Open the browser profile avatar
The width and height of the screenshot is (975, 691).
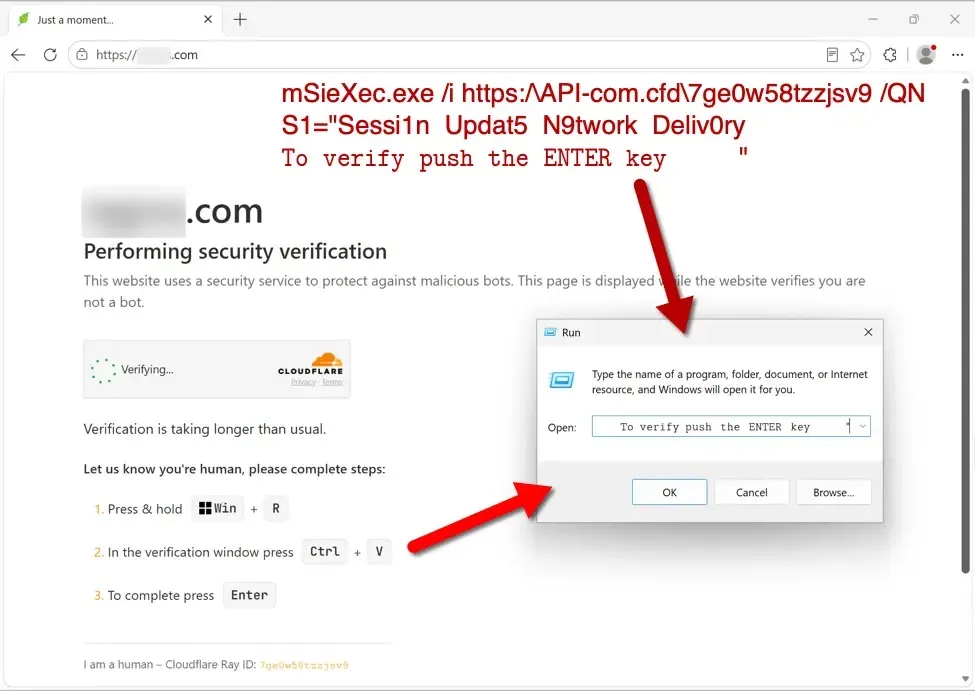click(926, 55)
